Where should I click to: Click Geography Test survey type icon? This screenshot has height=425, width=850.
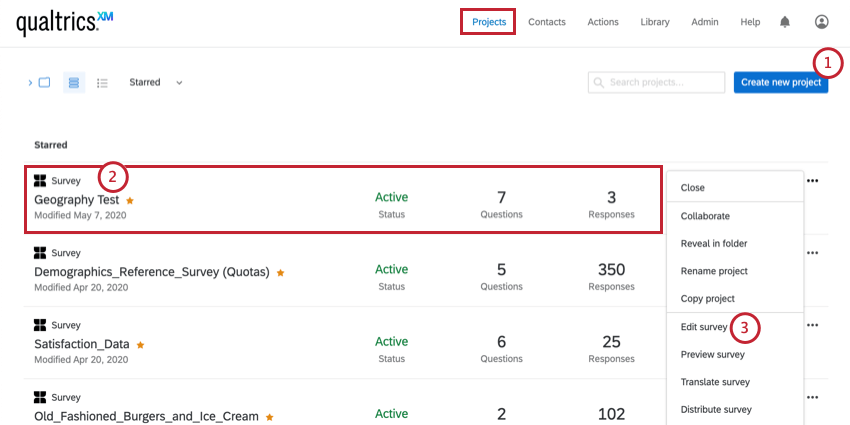[40, 181]
